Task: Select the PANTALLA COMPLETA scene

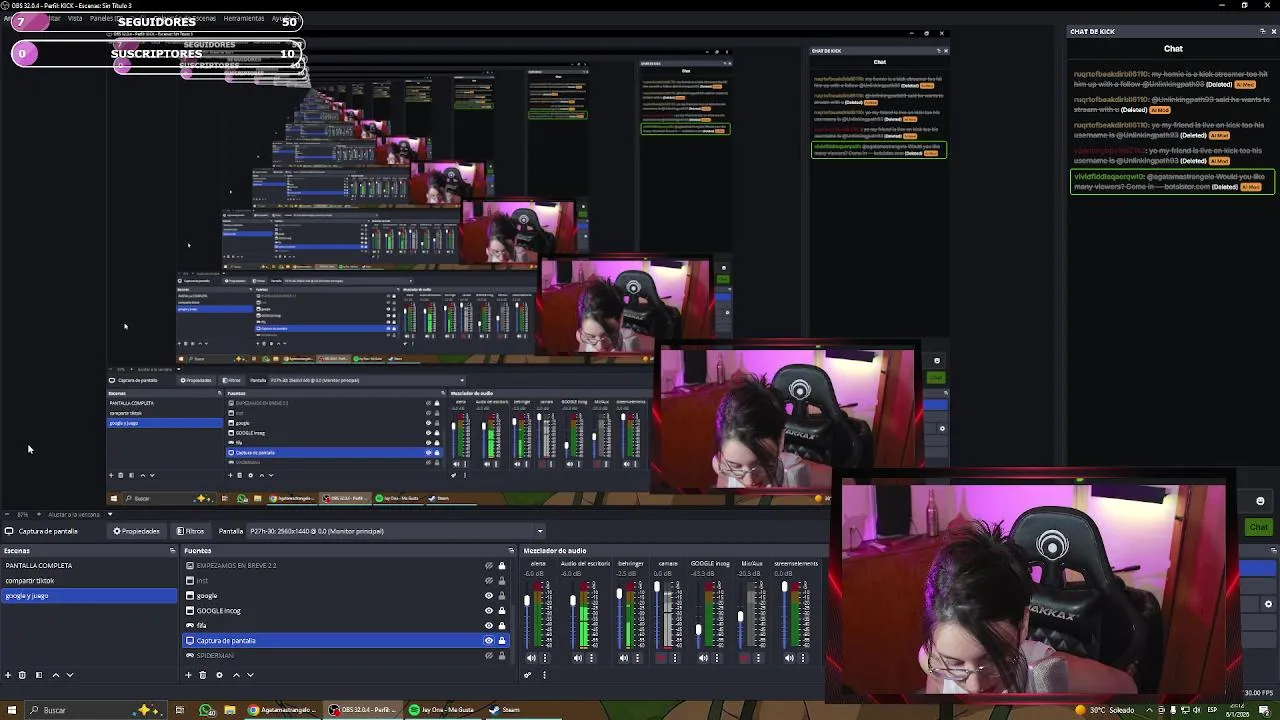Action: tap(89, 566)
